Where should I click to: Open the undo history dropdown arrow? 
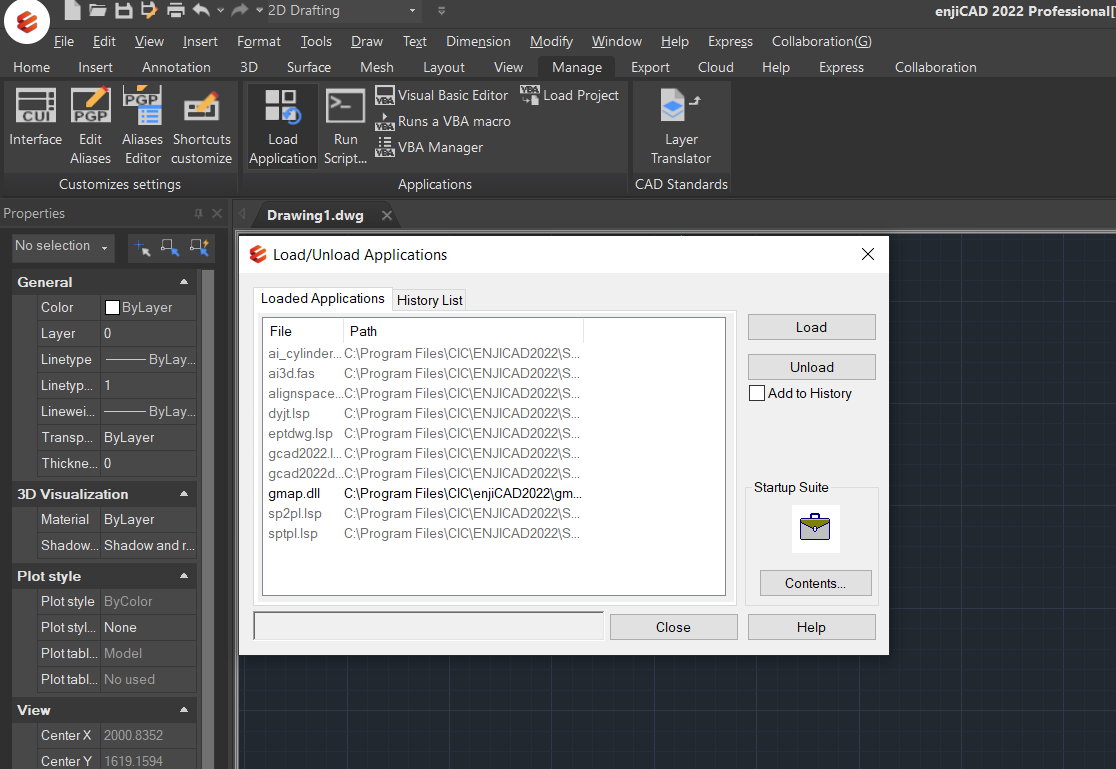(221, 11)
